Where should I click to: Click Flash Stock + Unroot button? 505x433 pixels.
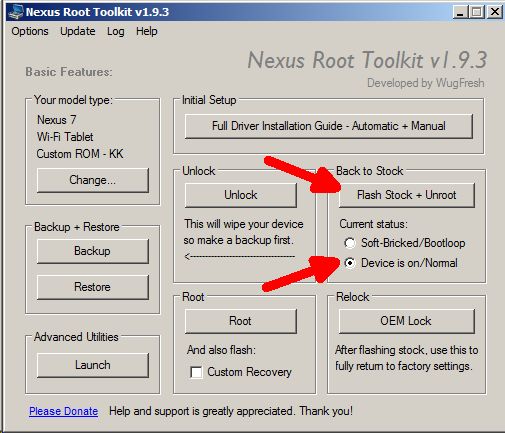coord(407,195)
